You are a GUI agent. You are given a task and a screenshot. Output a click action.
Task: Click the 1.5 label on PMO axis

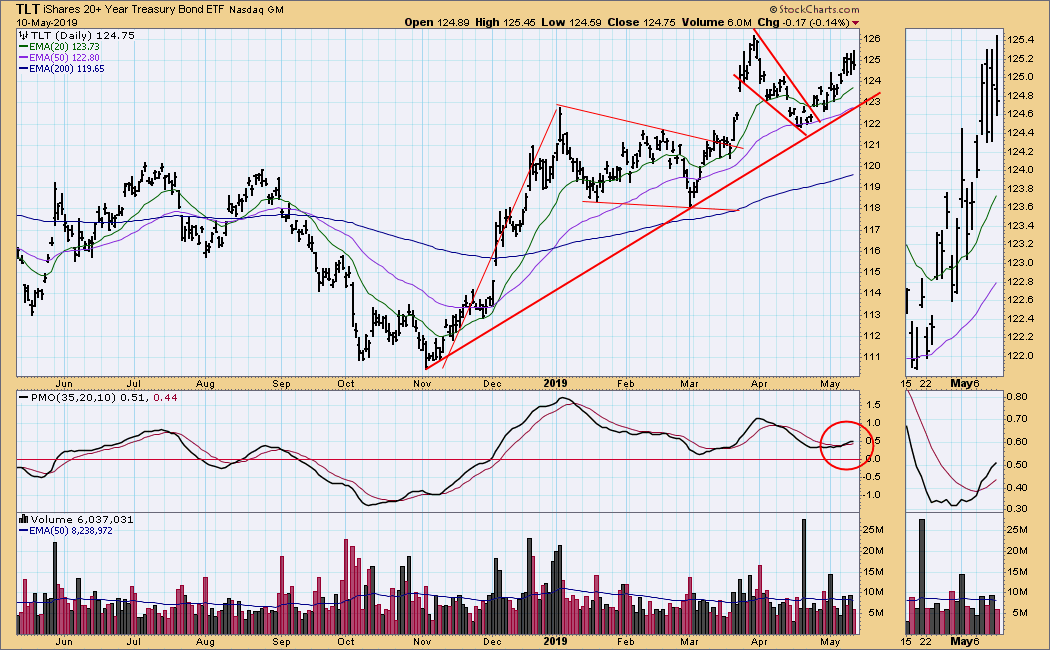(873, 405)
